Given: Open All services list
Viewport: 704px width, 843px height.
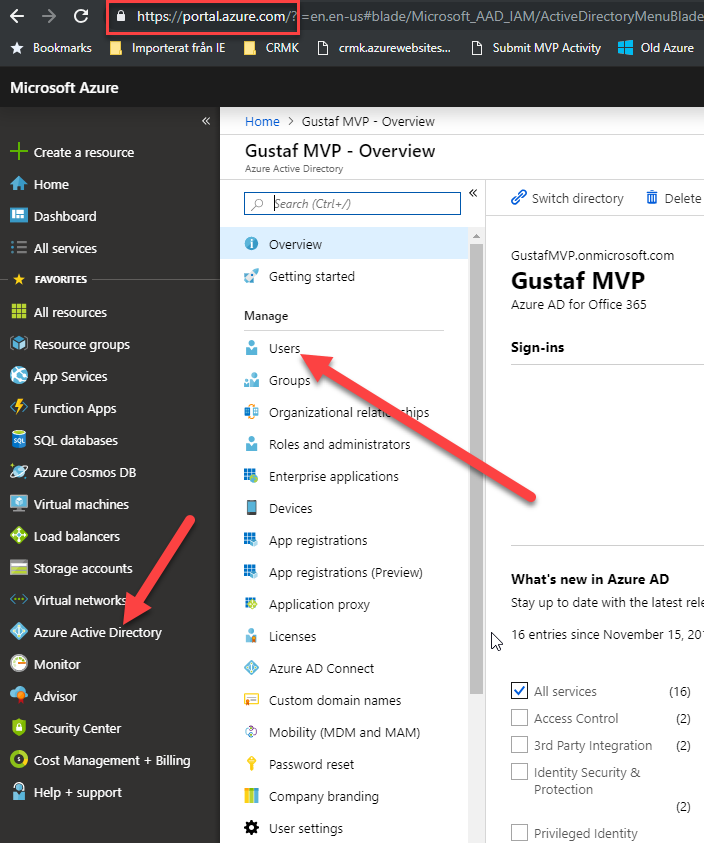Looking at the screenshot, I should (x=65, y=248).
